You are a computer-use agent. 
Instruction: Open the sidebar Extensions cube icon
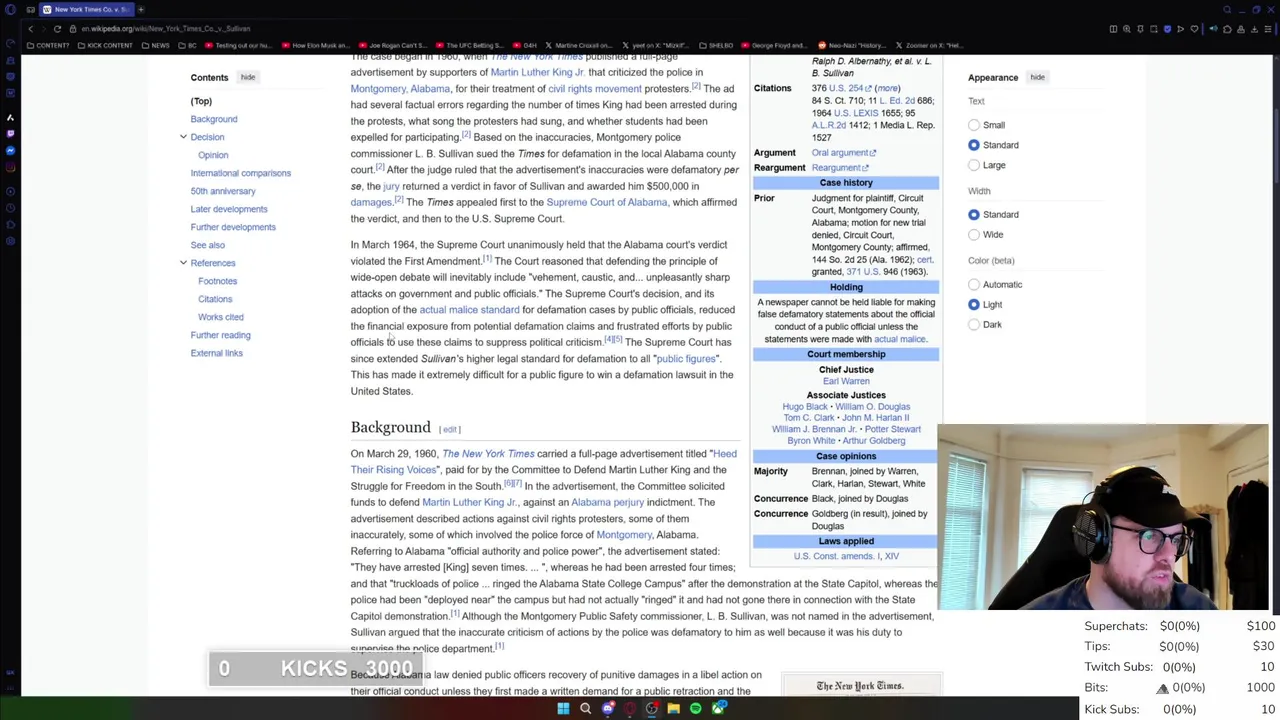click(10, 223)
